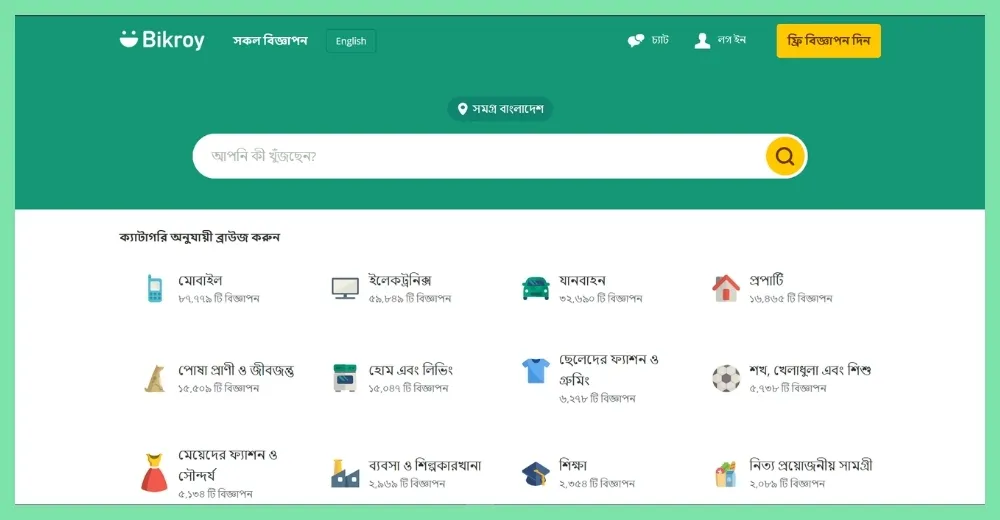This screenshot has height=520, width=1000.
Task: Click the cat pets category icon
Action: click(x=154, y=378)
